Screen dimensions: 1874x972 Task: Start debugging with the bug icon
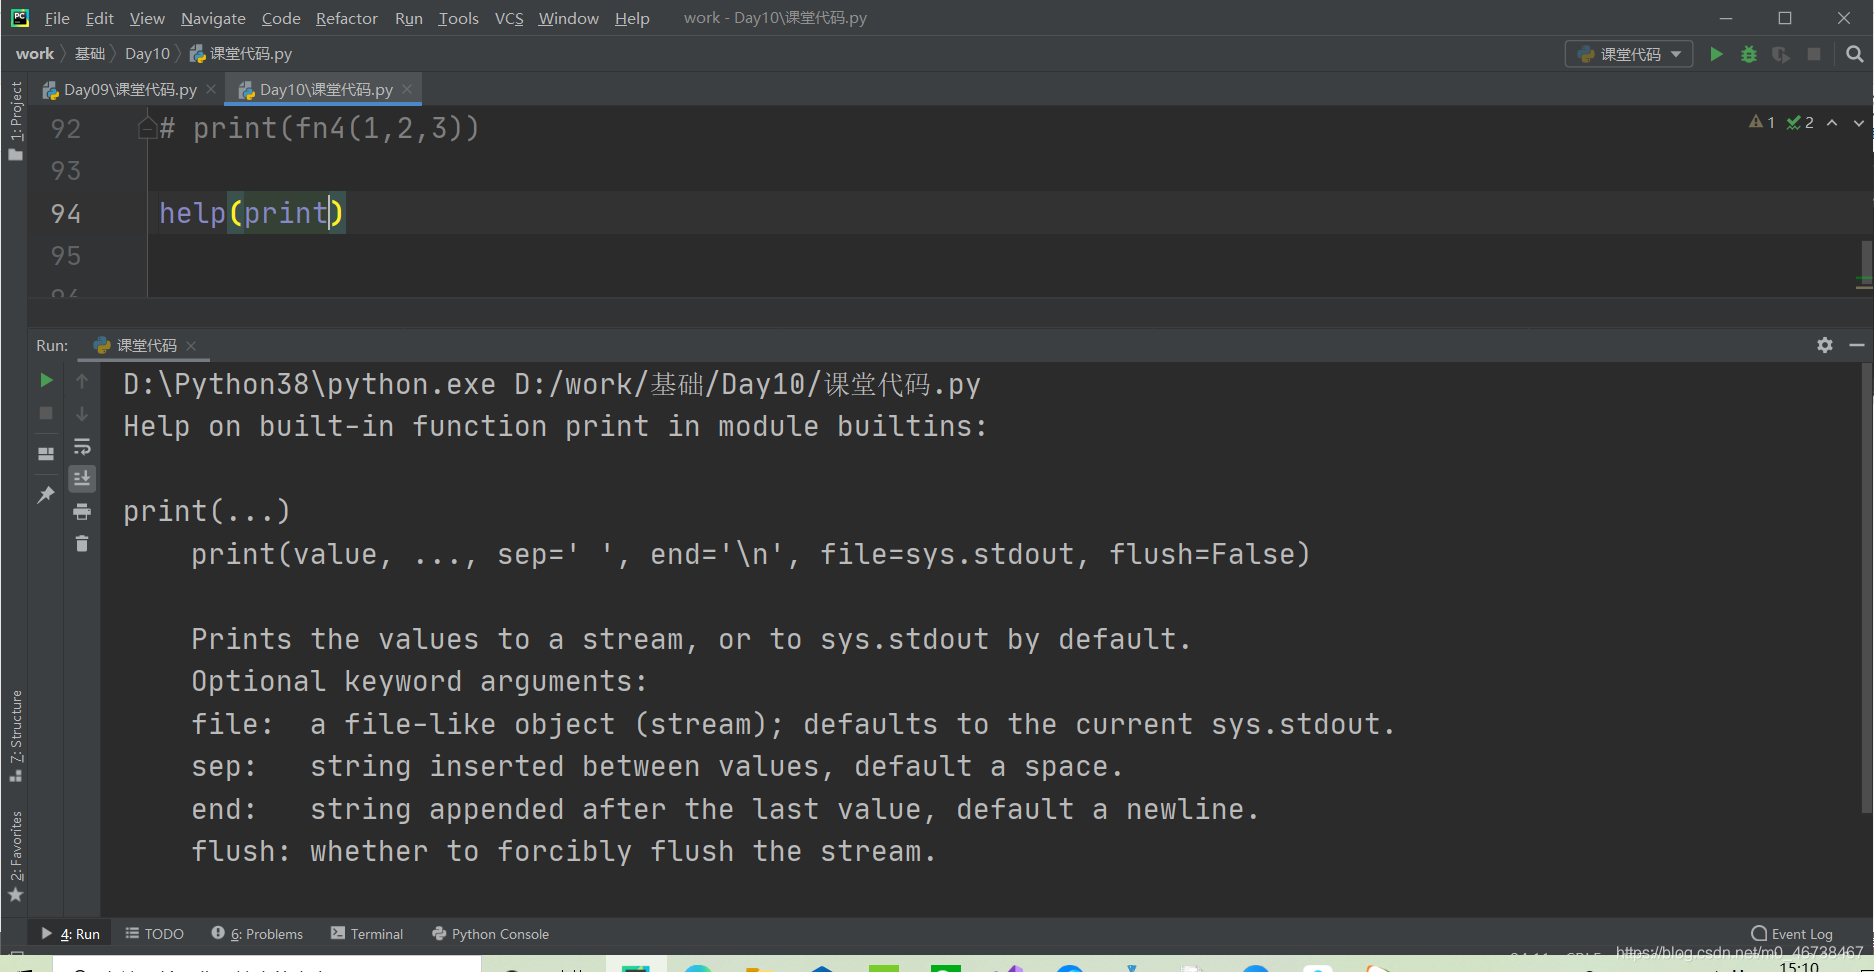[x=1749, y=54]
